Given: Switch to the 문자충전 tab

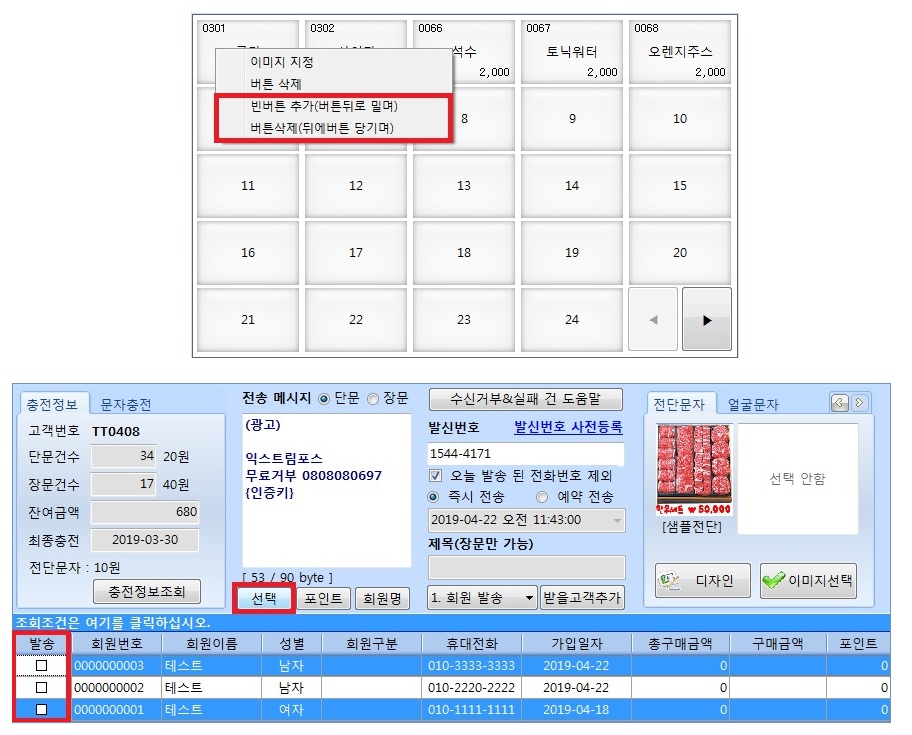Looking at the screenshot, I should 126,404.
